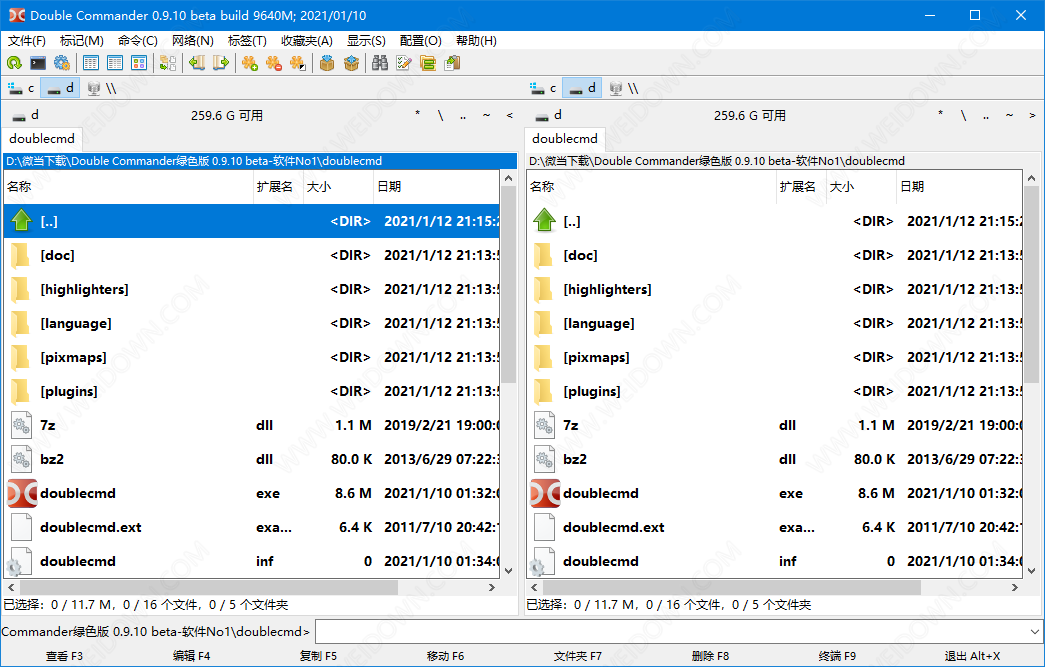Open file search binoculars icon
The image size is (1045, 667).
tap(380, 63)
